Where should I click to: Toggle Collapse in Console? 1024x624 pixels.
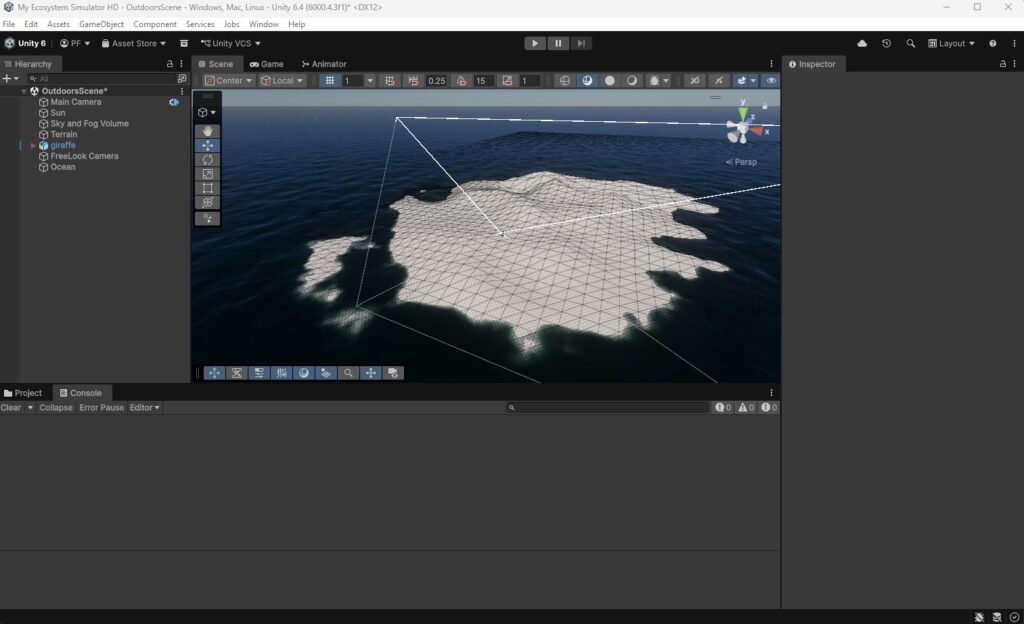[x=56, y=407]
